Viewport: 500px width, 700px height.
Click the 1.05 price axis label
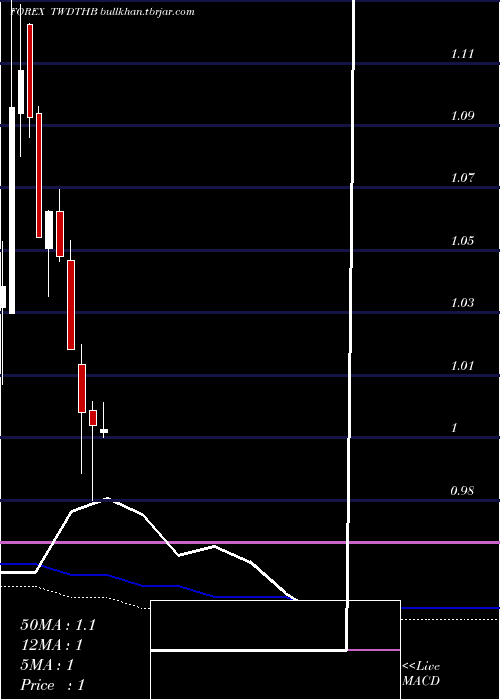pyautogui.click(x=462, y=241)
